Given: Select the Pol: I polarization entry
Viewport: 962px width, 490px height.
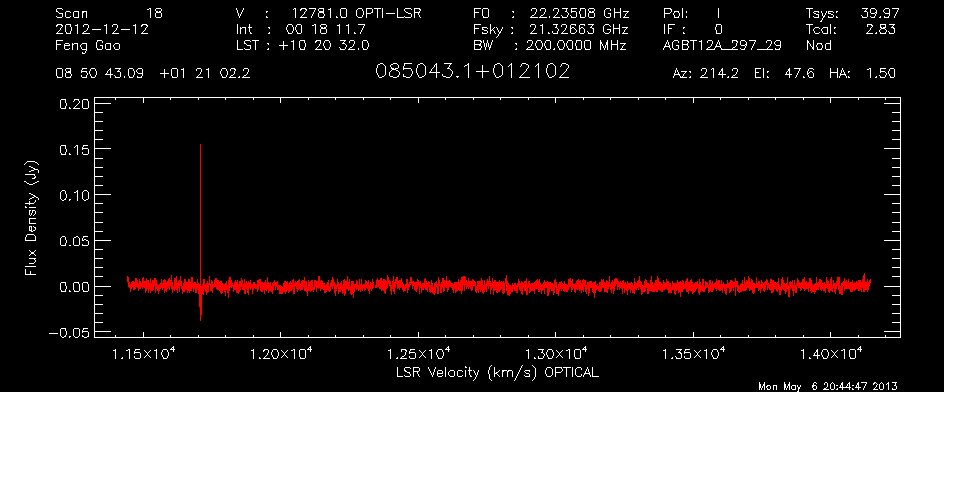Looking at the screenshot, I should 691,13.
